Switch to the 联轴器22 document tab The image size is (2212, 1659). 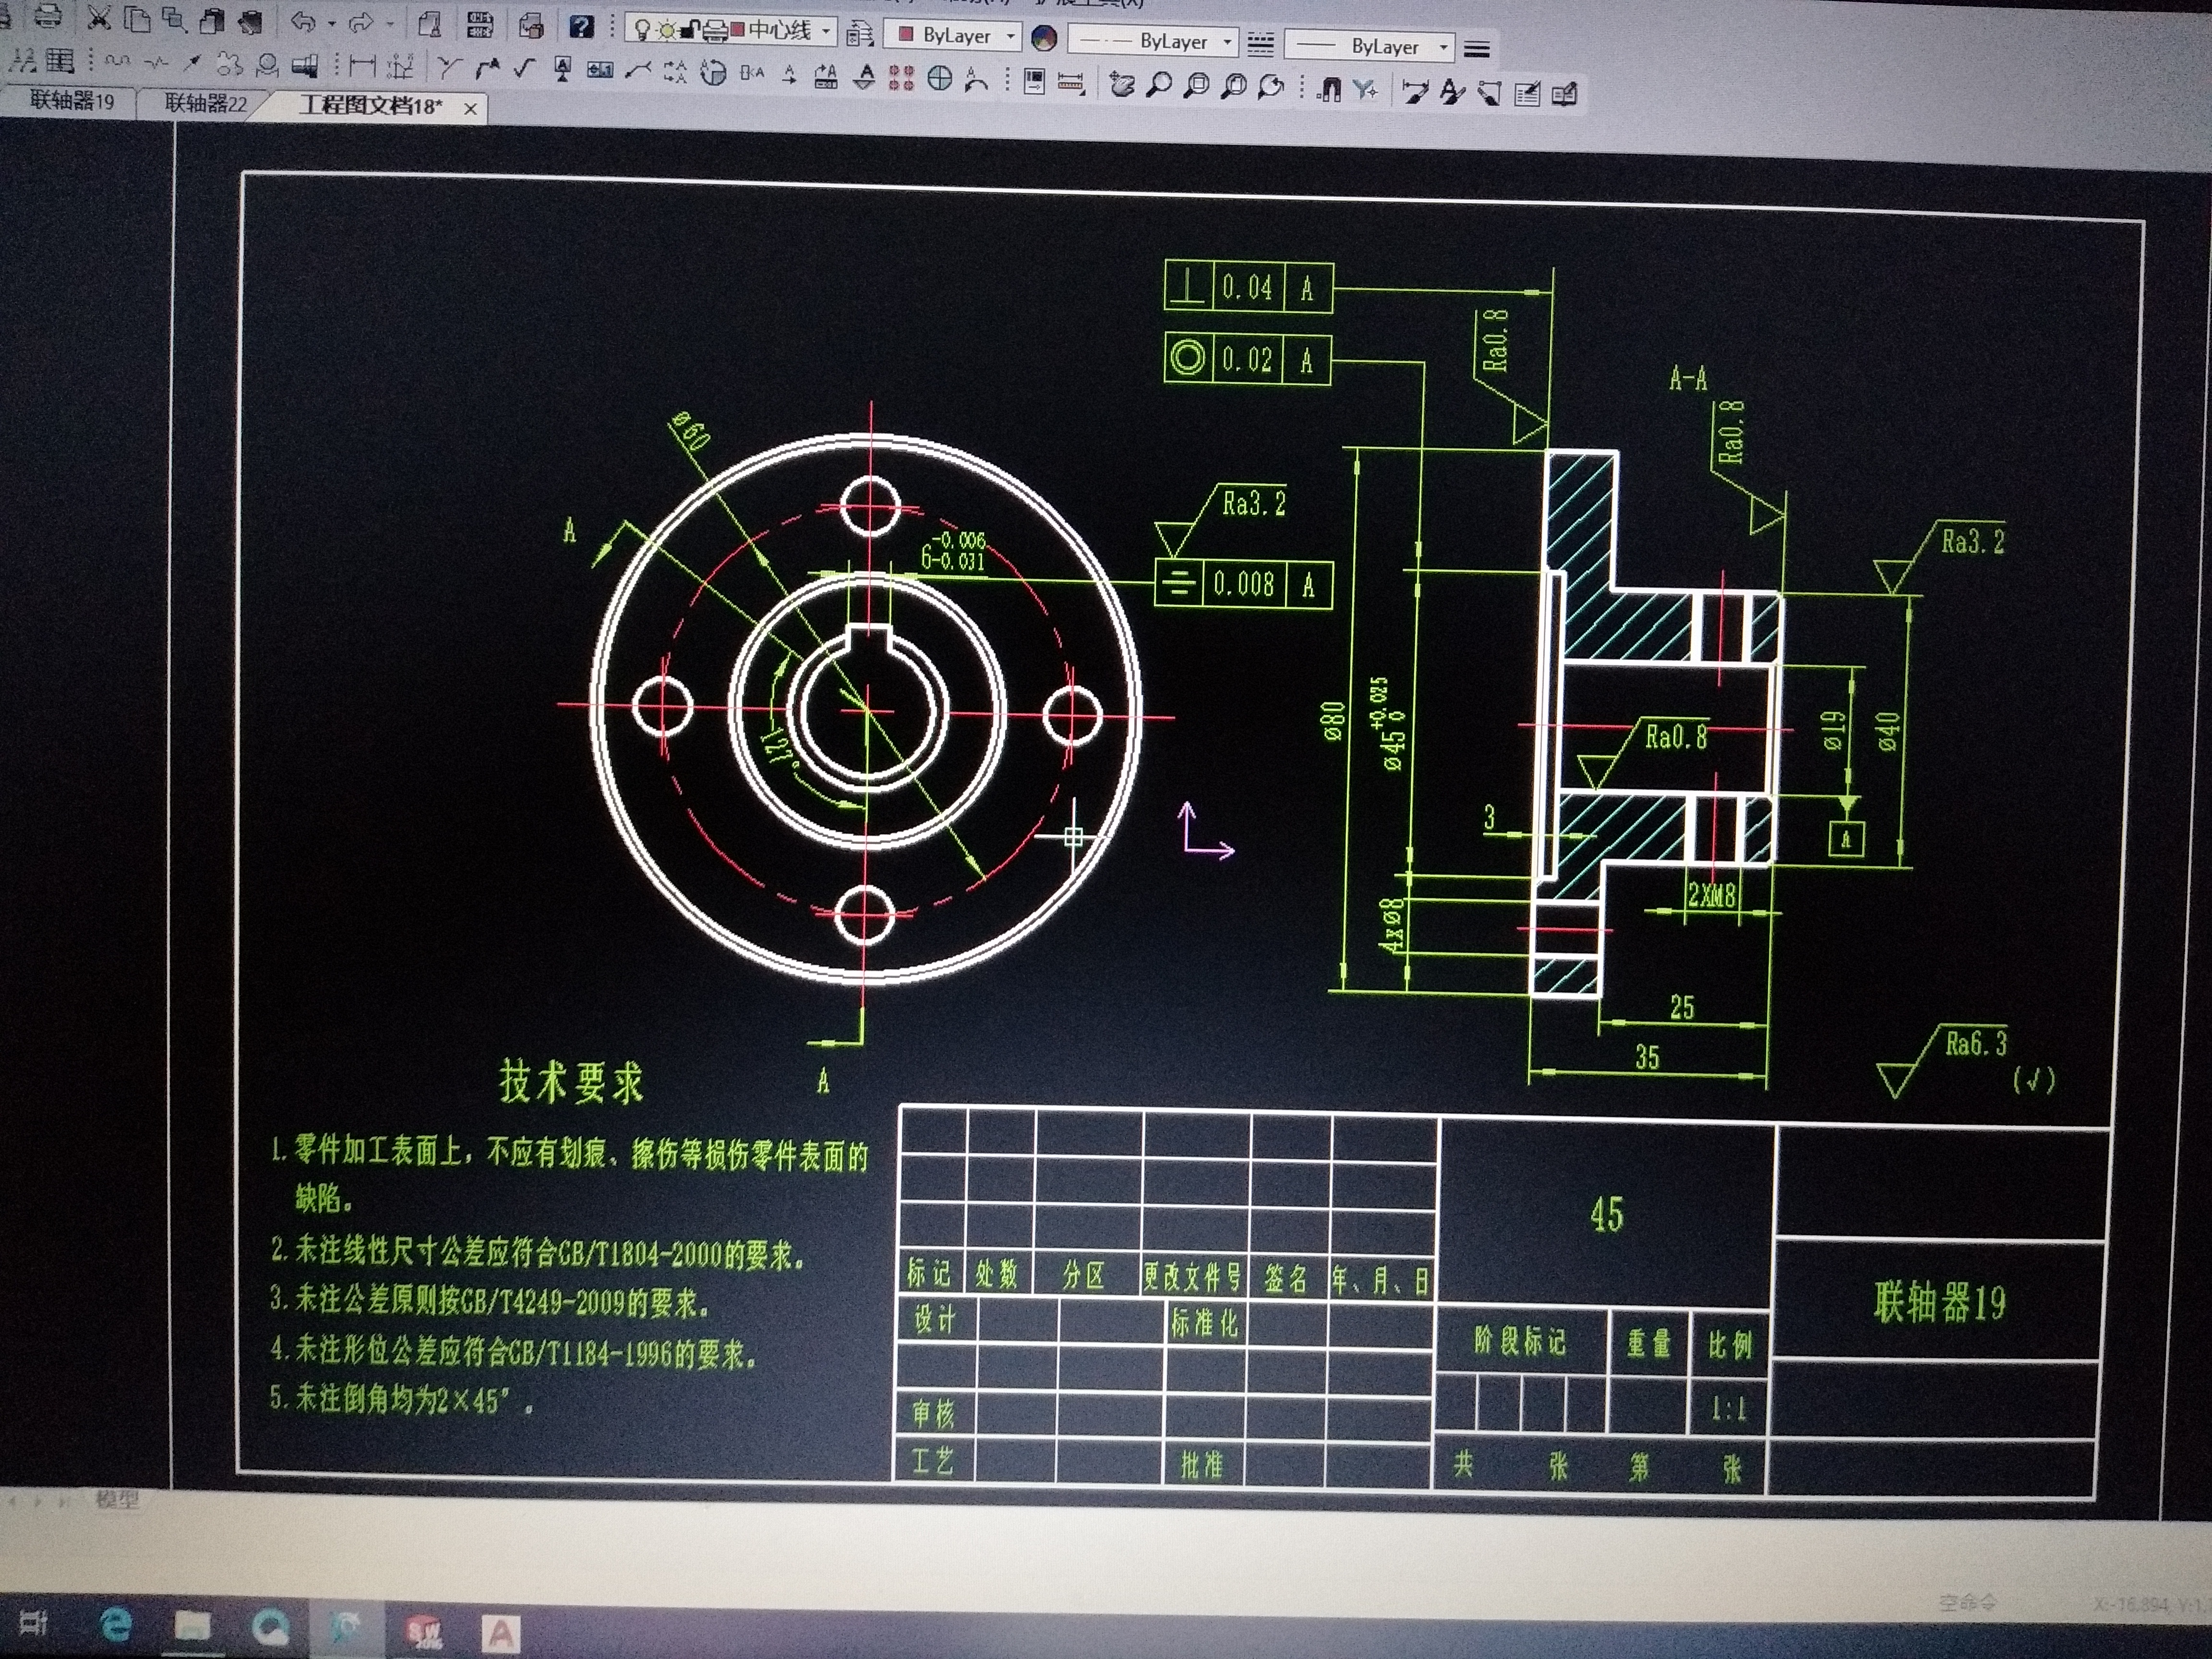(205, 103)
